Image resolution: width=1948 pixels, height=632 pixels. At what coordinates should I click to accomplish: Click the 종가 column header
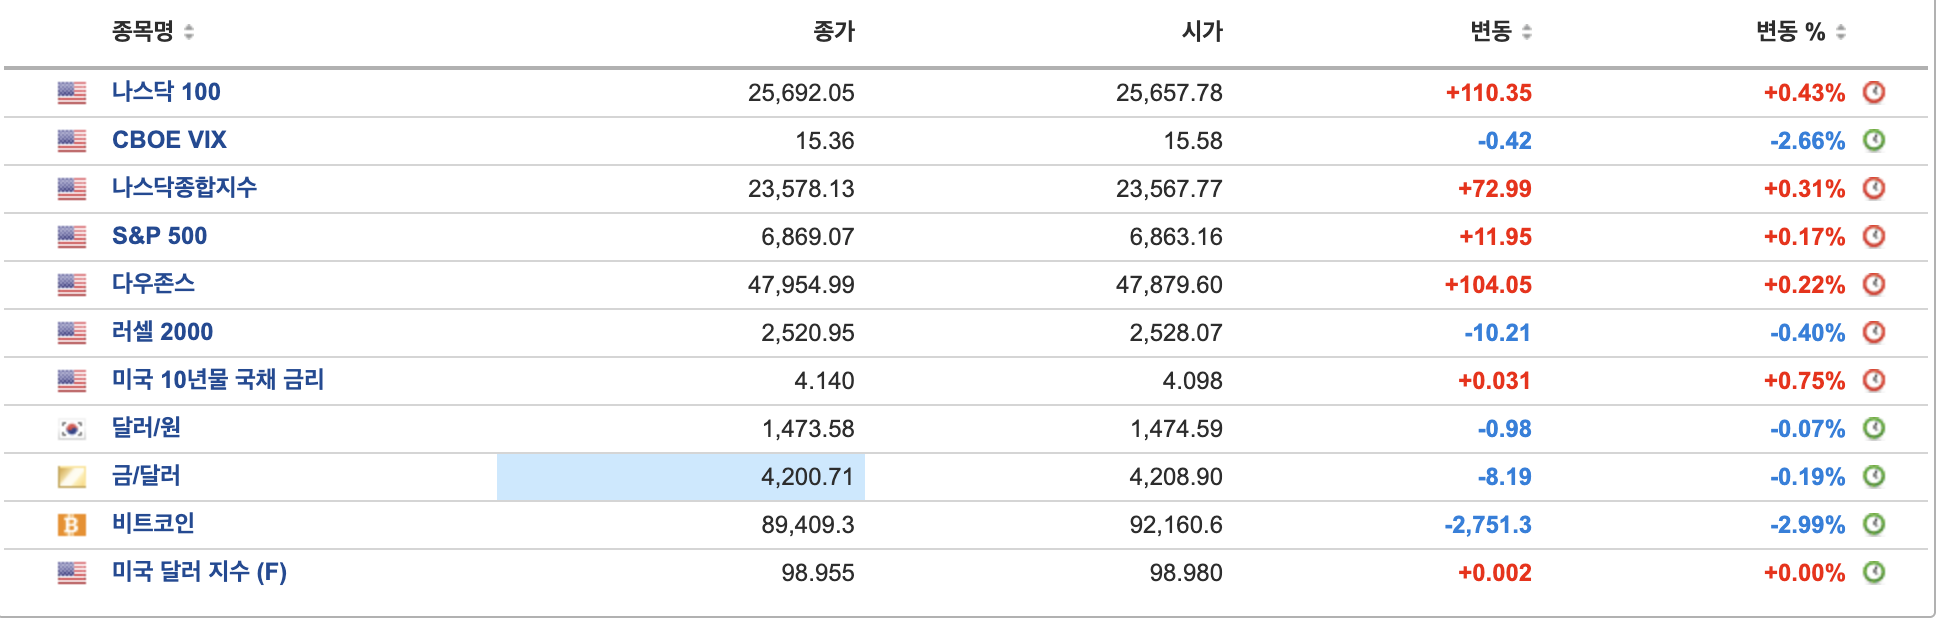coord(834,32)
